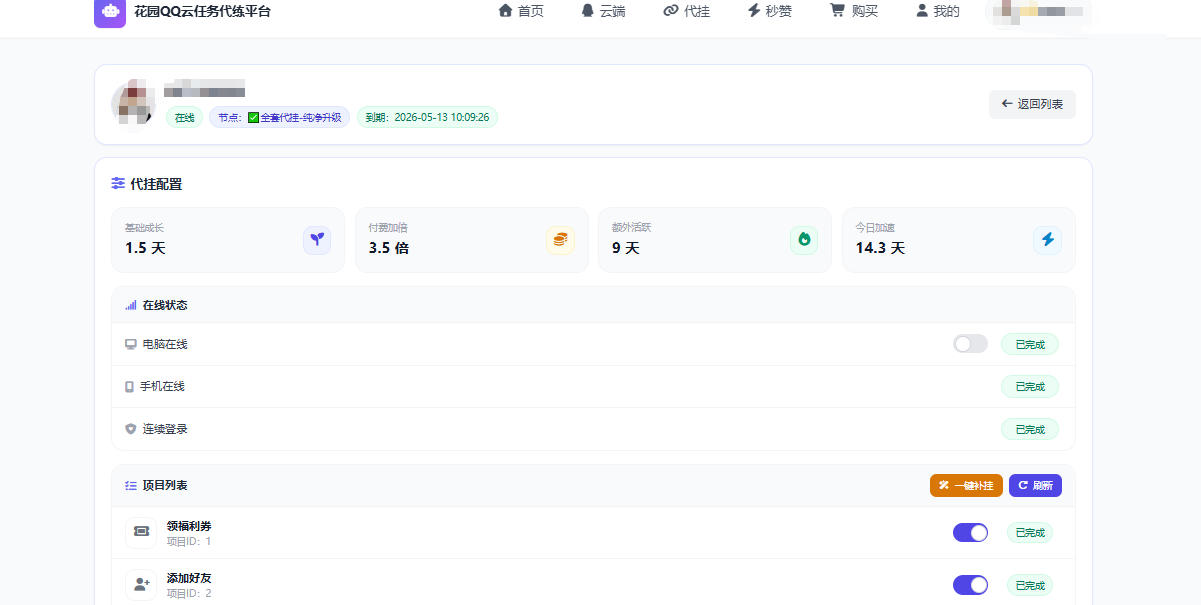Click the 一键补挂 button

click(964, 485)
